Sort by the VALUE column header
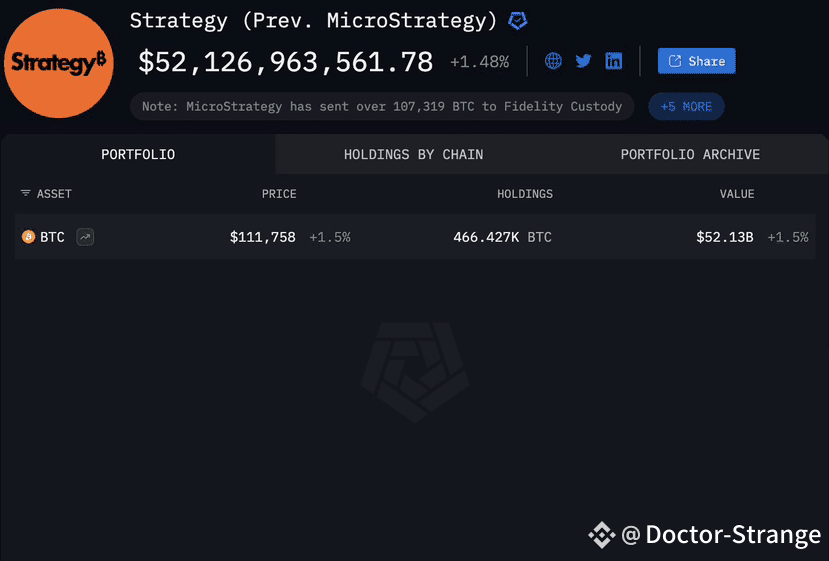Viewport: 829px width, 561px height. pyautogui.click(x=737, y=194)
